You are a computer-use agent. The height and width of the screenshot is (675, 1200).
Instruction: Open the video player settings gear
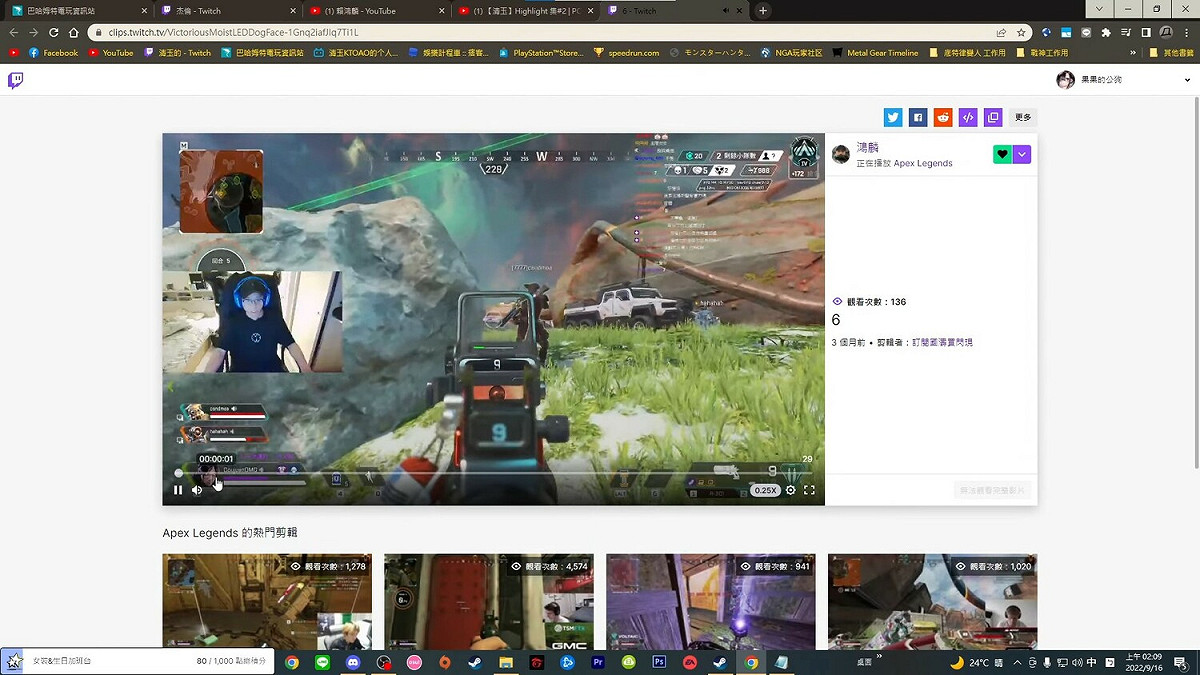791,490
